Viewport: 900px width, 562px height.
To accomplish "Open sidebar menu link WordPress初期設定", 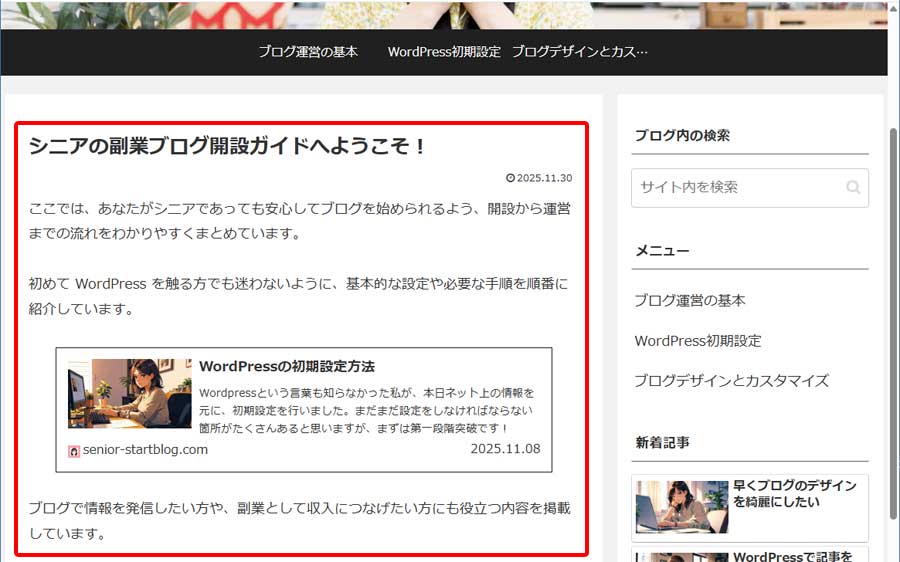I will 697,340.
